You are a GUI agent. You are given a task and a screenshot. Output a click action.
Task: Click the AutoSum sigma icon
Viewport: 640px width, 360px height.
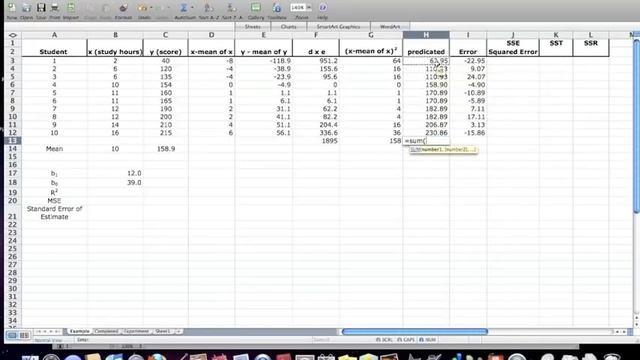click(x=184, y=8)
